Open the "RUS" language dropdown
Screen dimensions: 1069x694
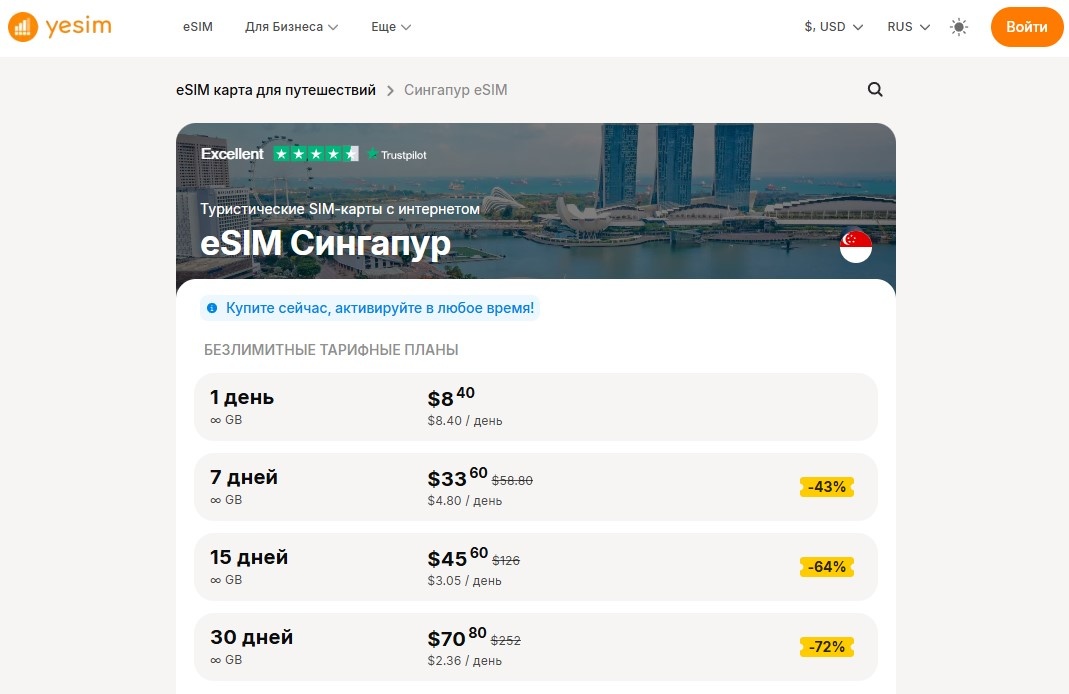[x=906, y=27]
